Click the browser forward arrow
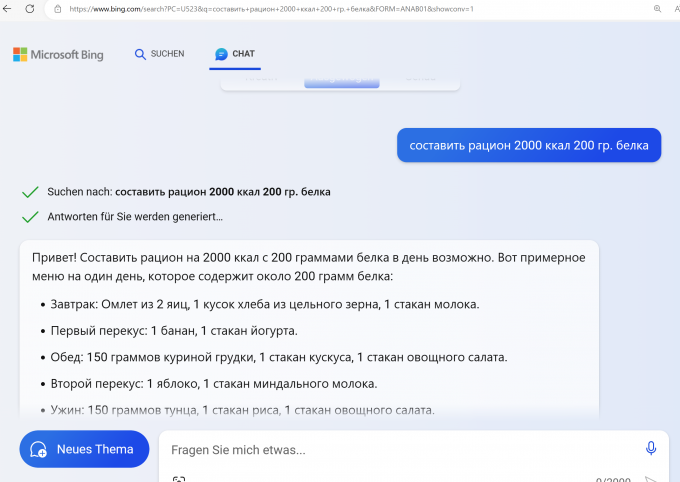 (5, 9)
